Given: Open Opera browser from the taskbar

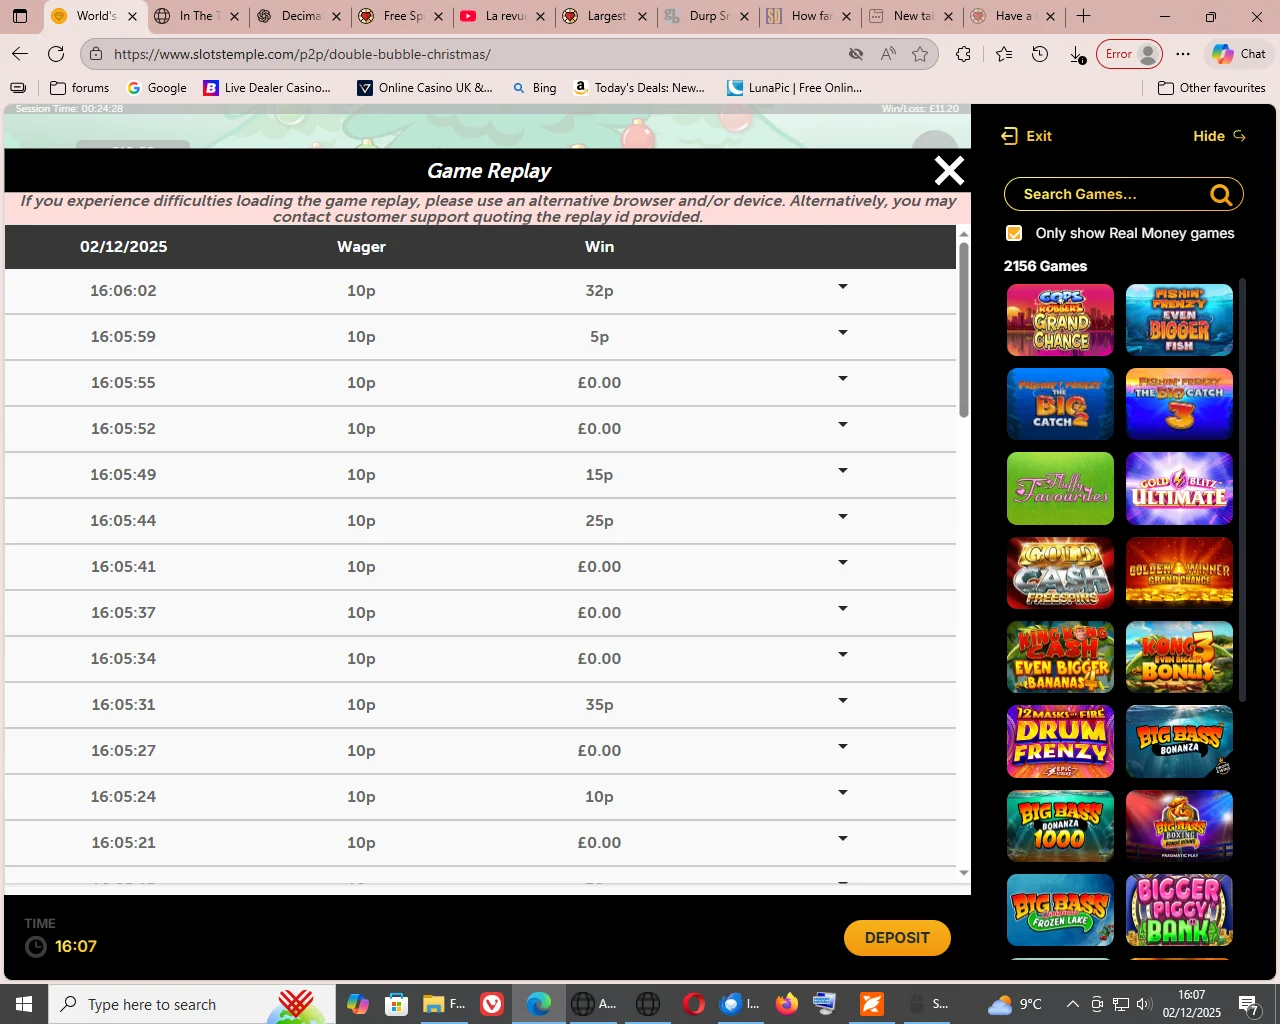Looking at the screenshot, I should coord(694,1004).
